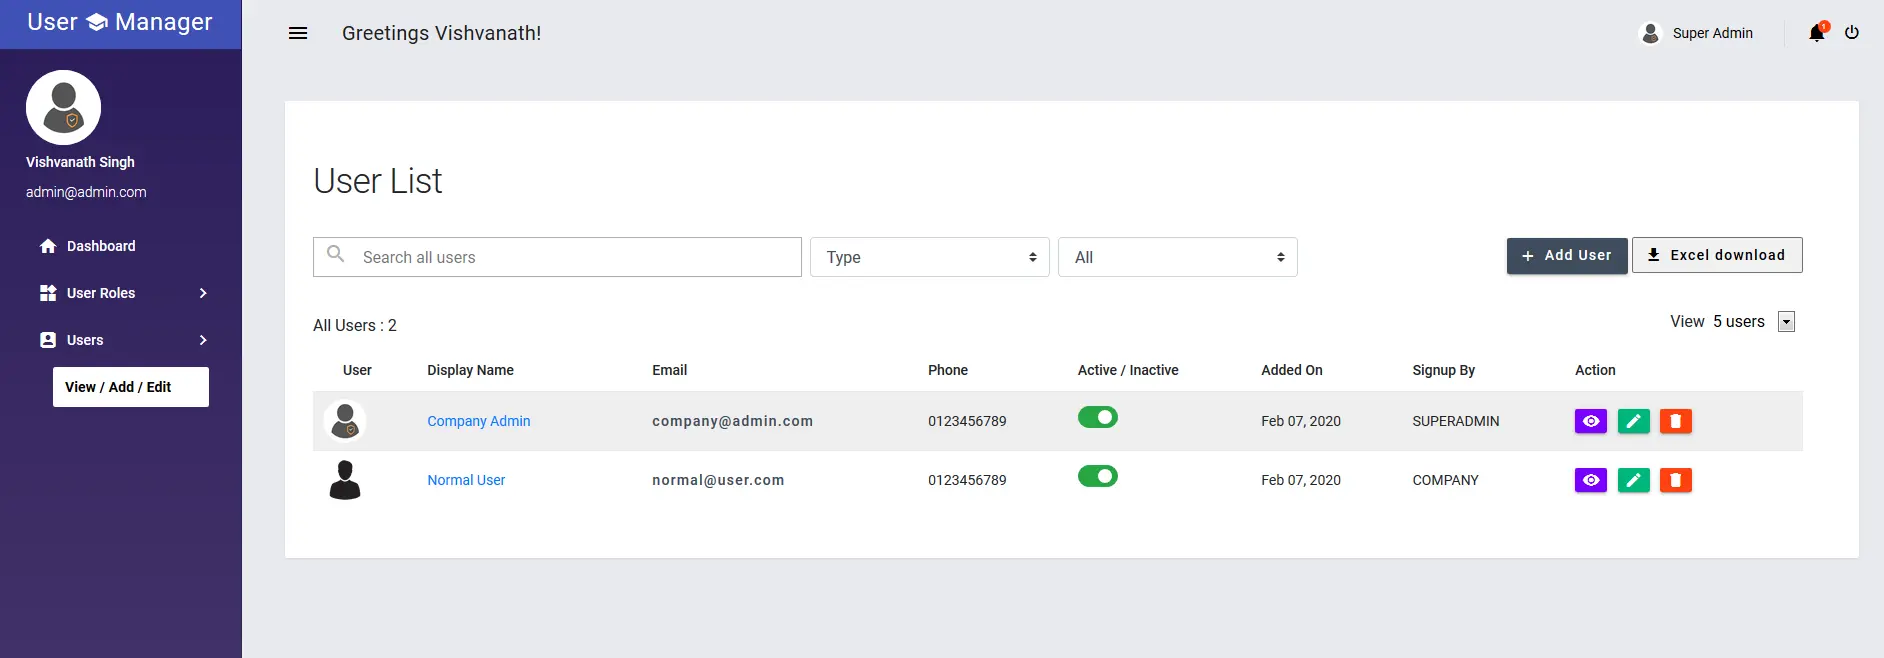Viewport: 1884px width, 658px height.
Task: Edit Company Admin with pencil icon
Action: point(1633,421)
